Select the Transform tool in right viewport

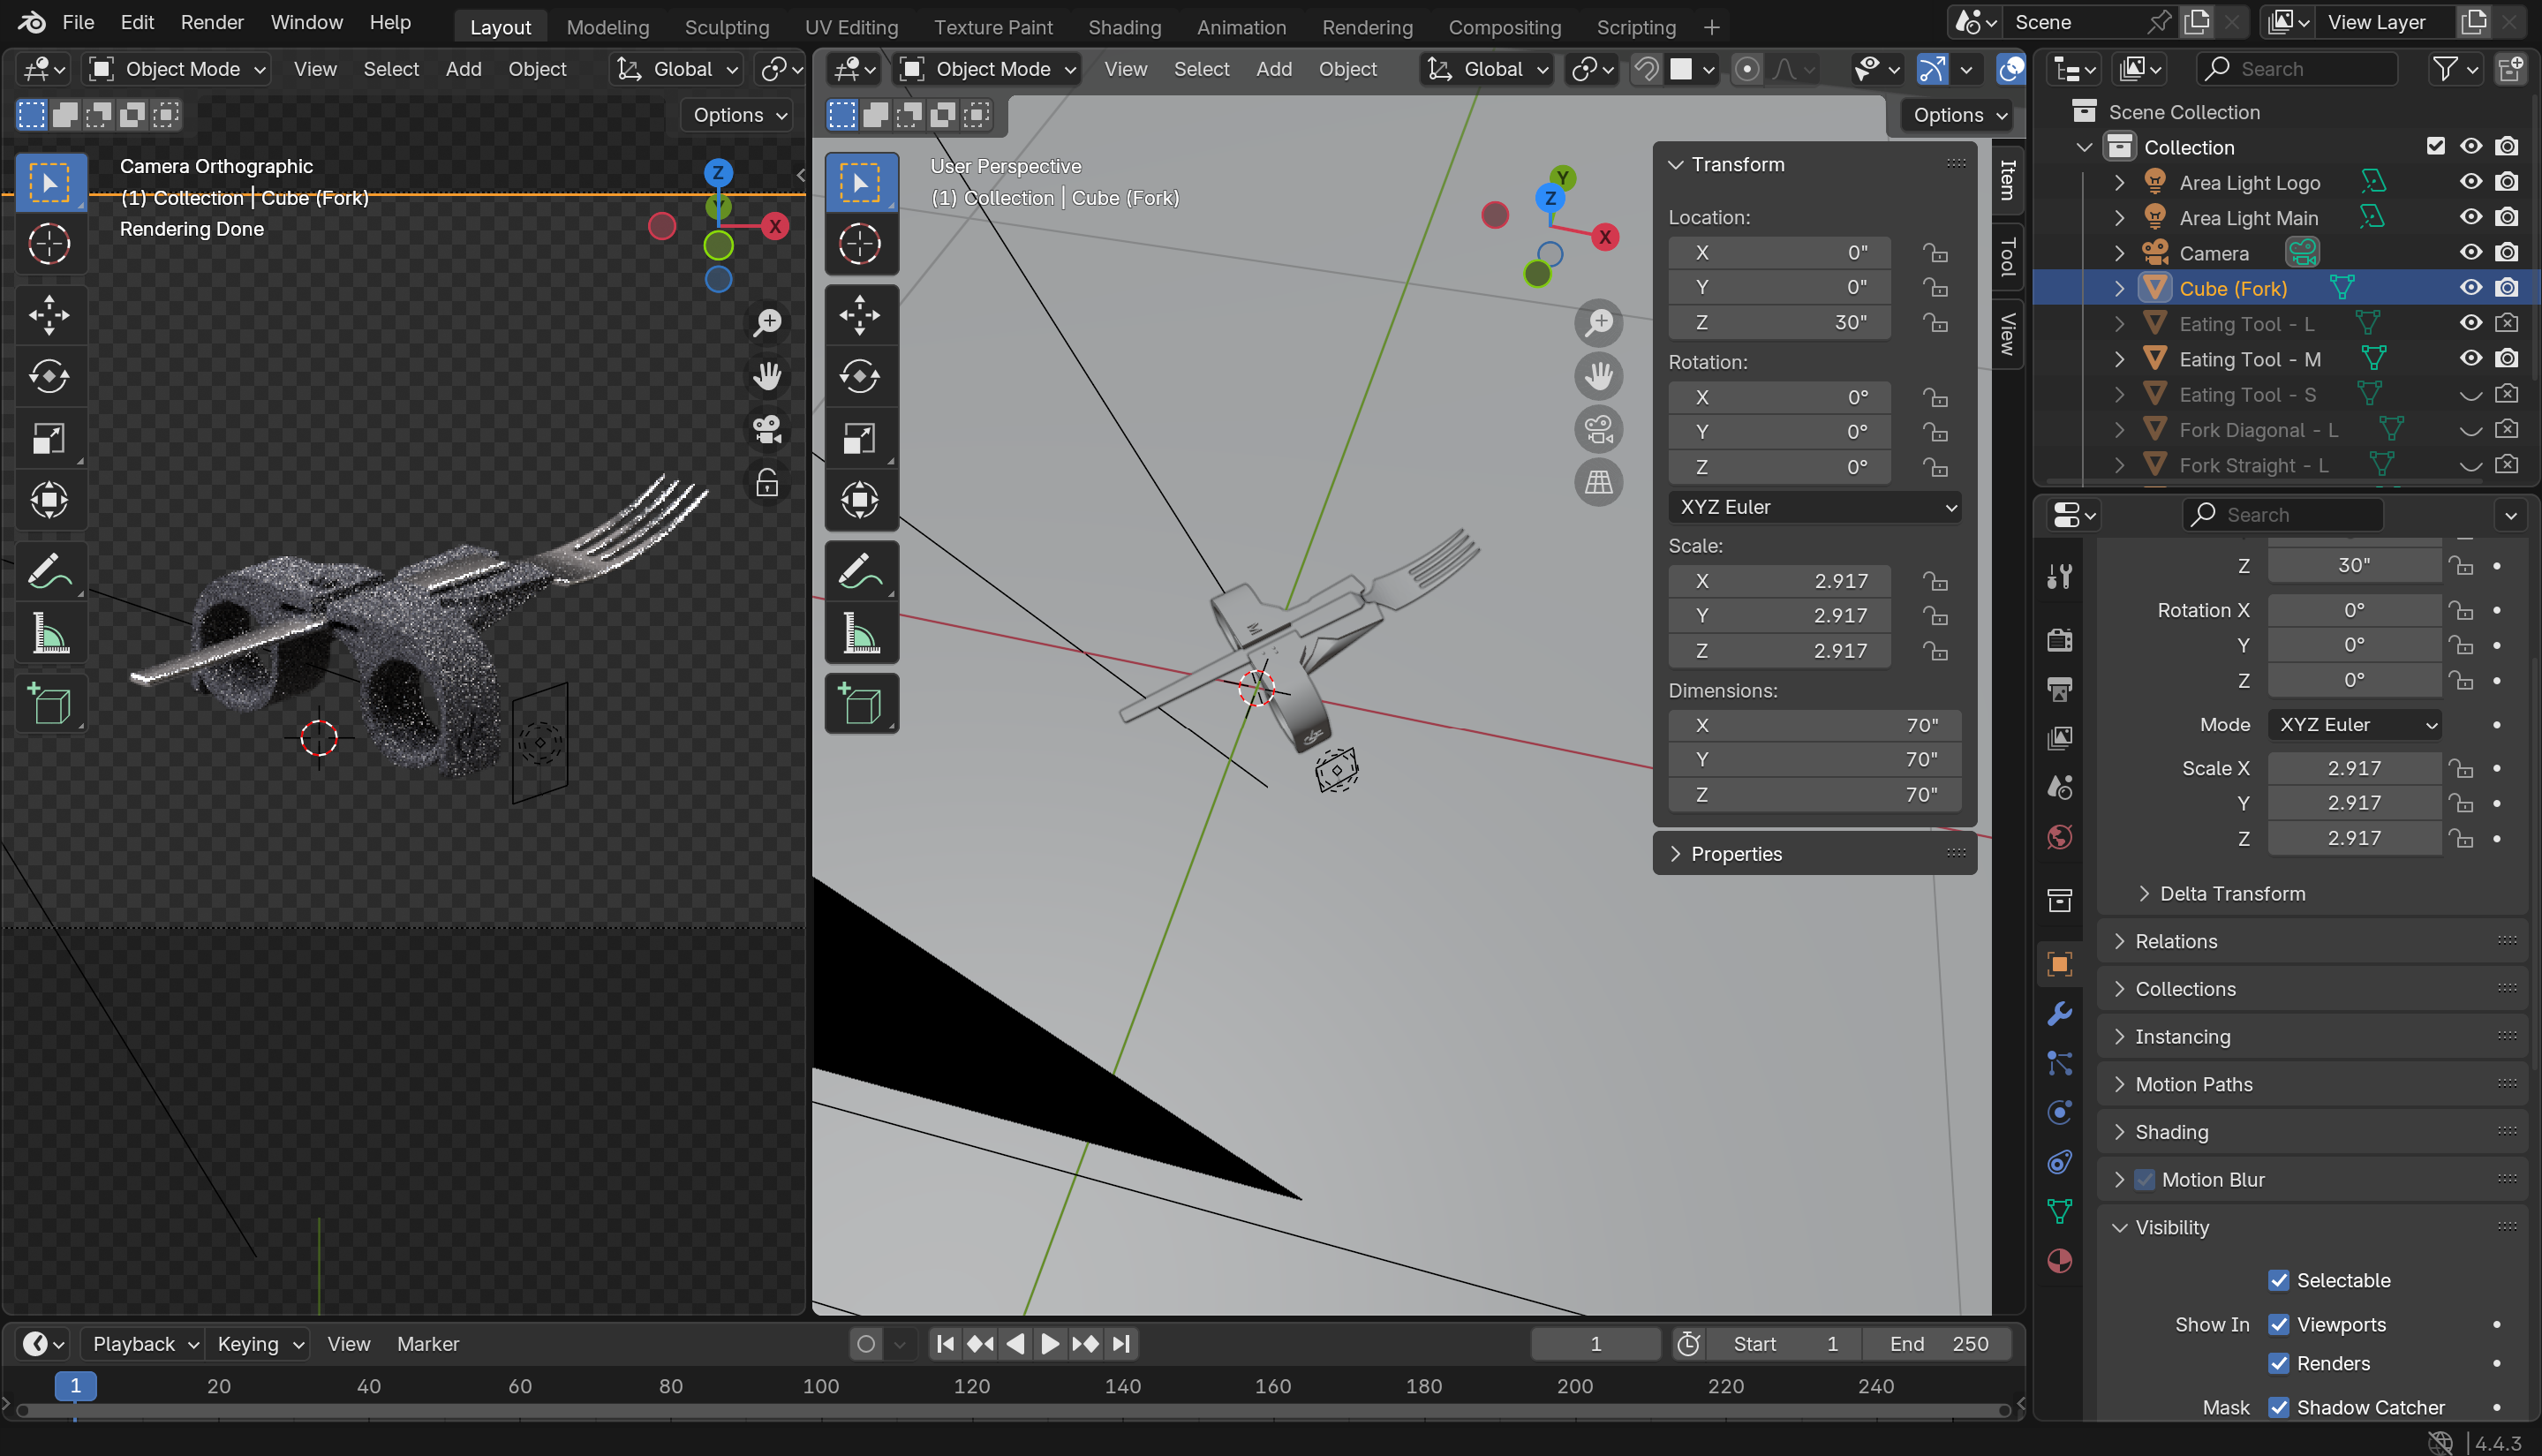860,500
